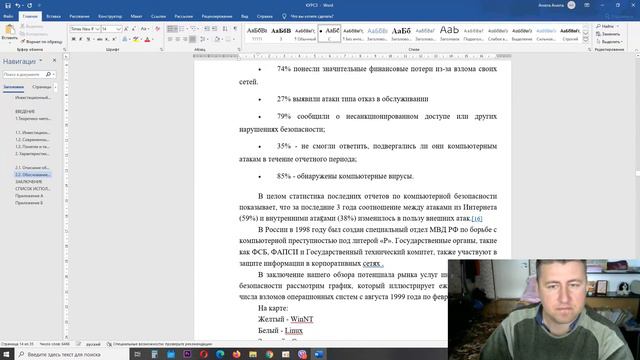Select ВВЕДЕНИЕ heading in navigation pane
Image resolution: width=640 pixels, height=360 pixels.
click(25, 111)
